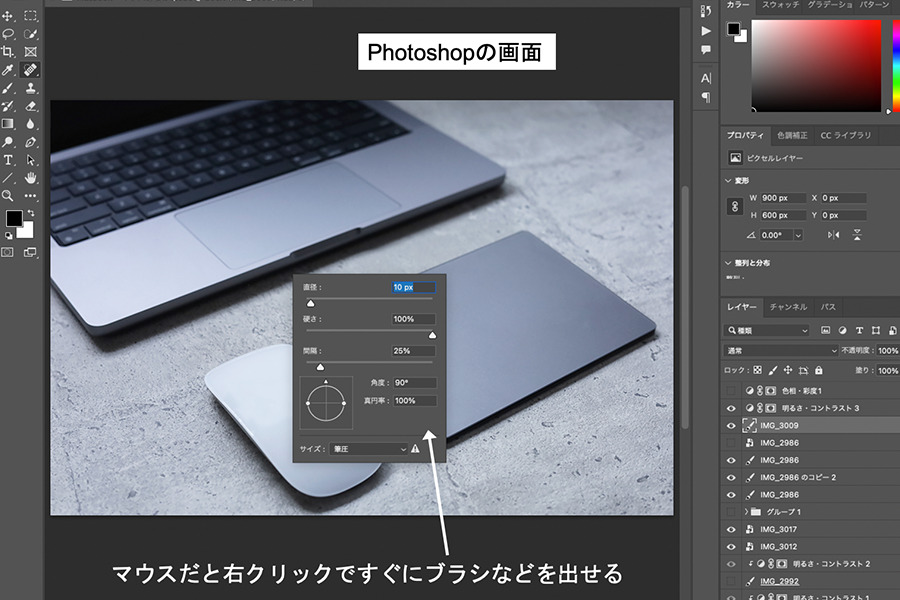Viewport: 900px width, 600px height.
Task: Select the Type tool
Action: 7,160
